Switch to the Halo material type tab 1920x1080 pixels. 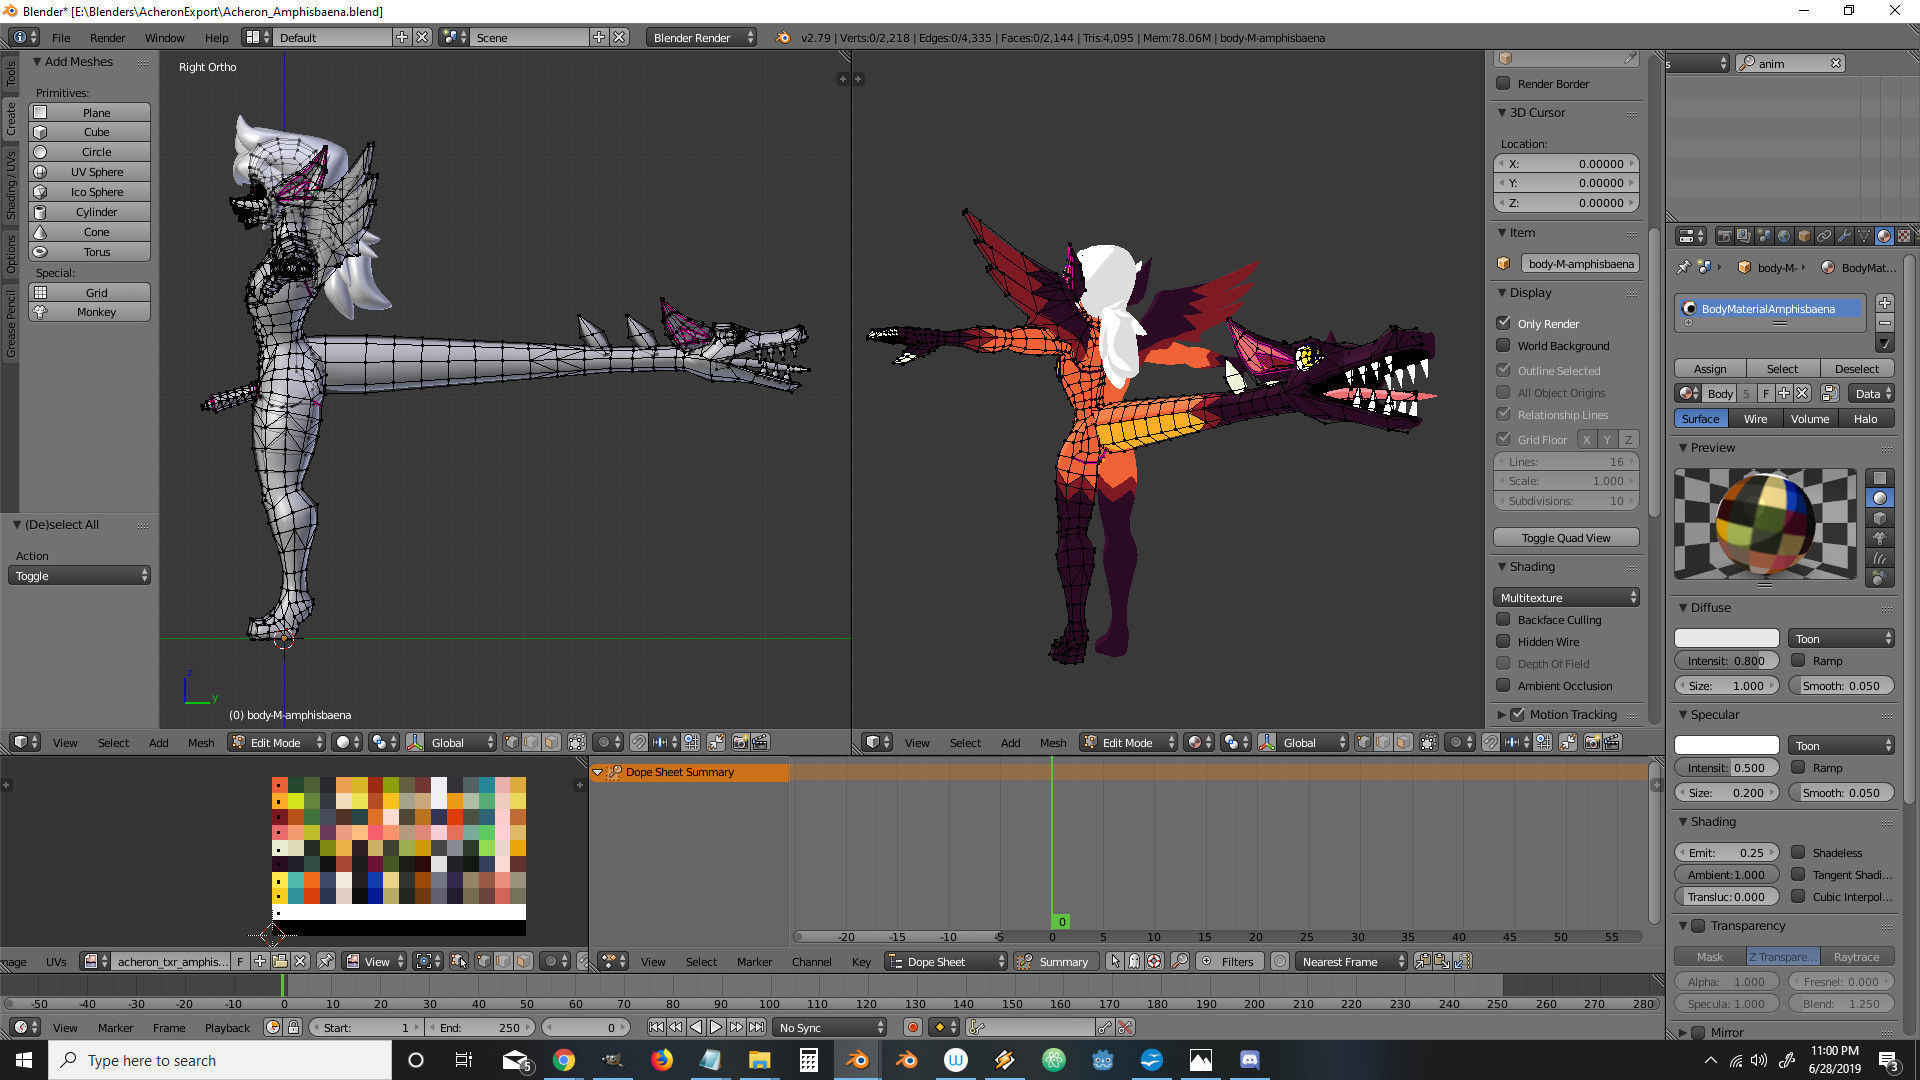click(x=1865, y=418)
